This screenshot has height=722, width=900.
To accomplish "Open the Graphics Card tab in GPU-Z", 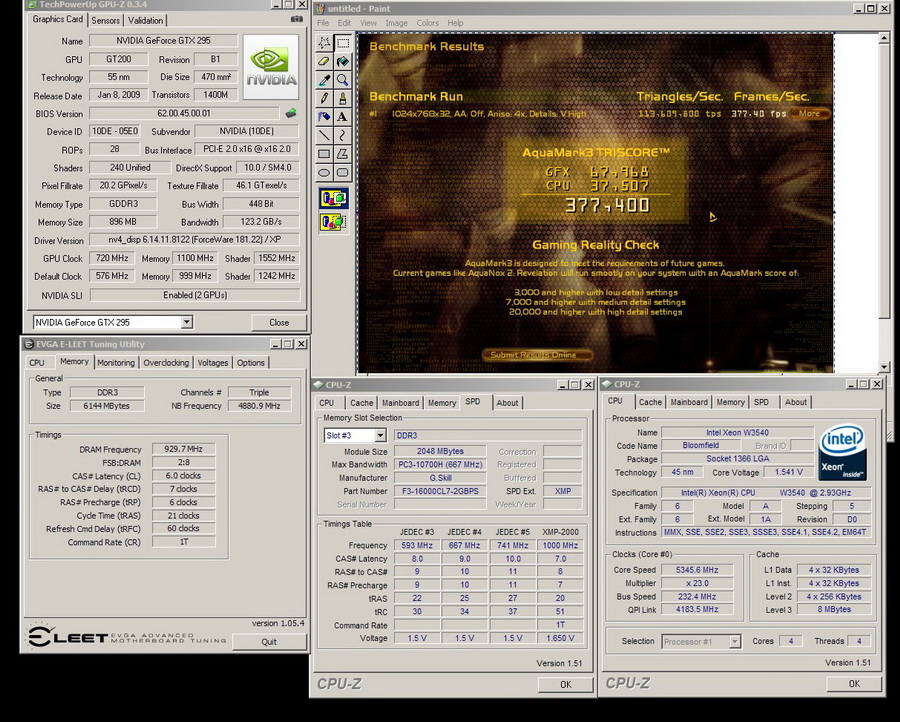I will [57, 19].
